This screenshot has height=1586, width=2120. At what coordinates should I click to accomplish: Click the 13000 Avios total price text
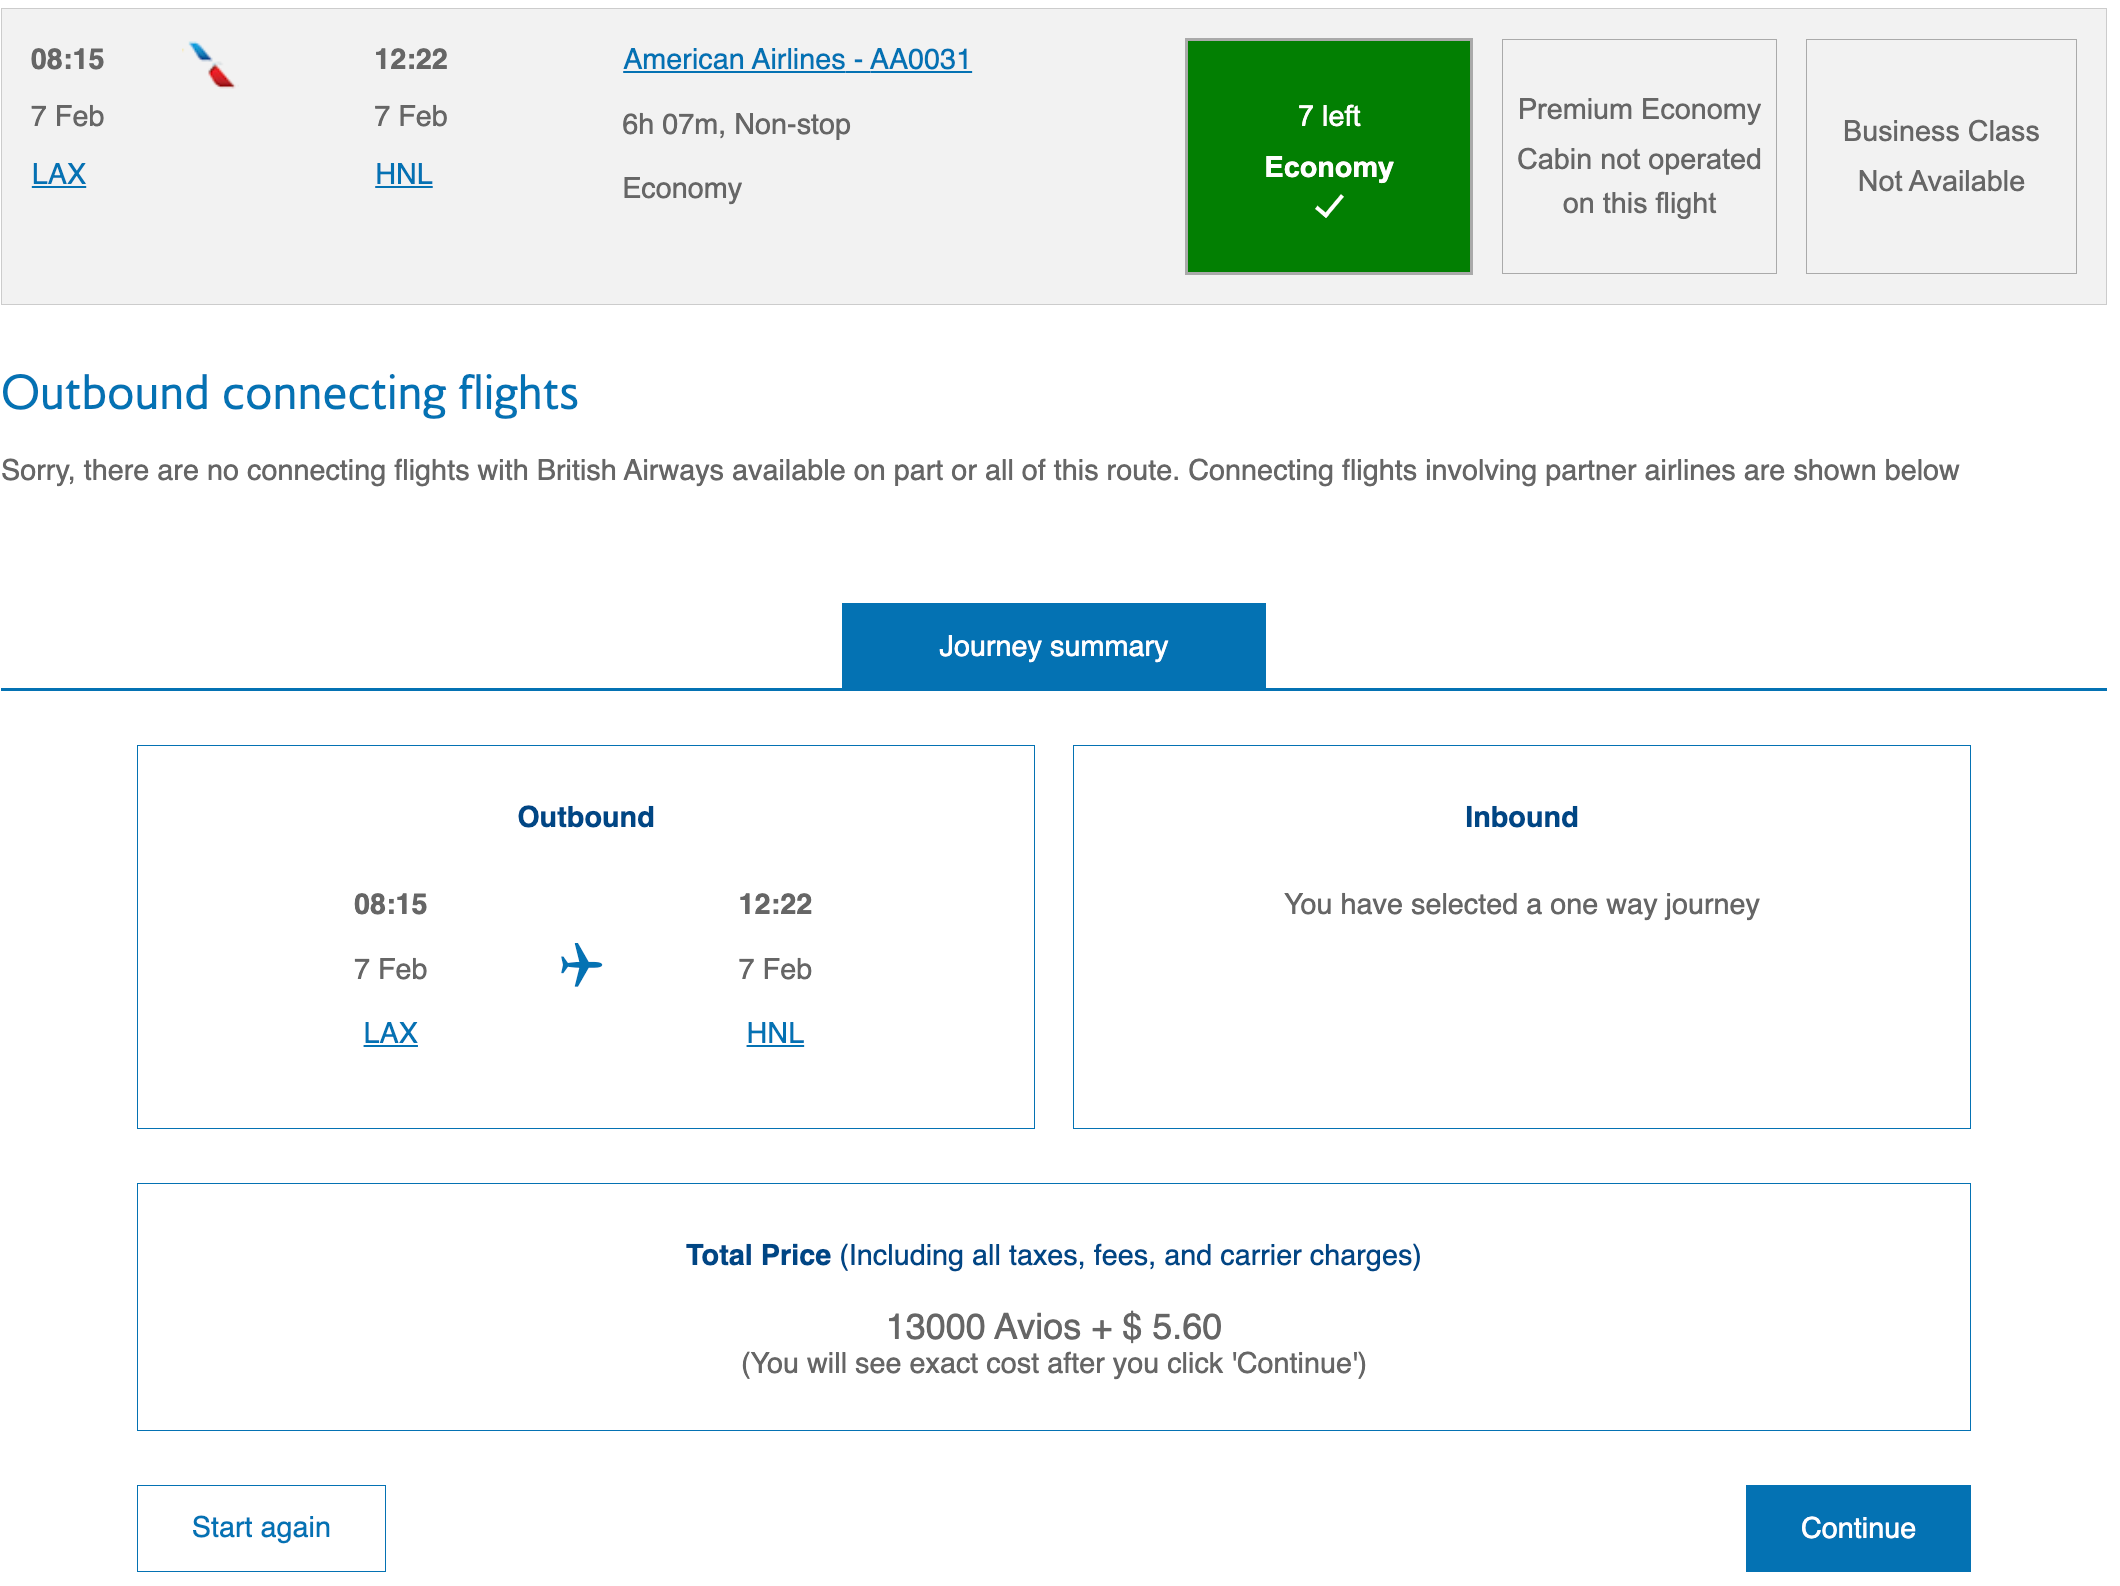click(1053, 1326)
